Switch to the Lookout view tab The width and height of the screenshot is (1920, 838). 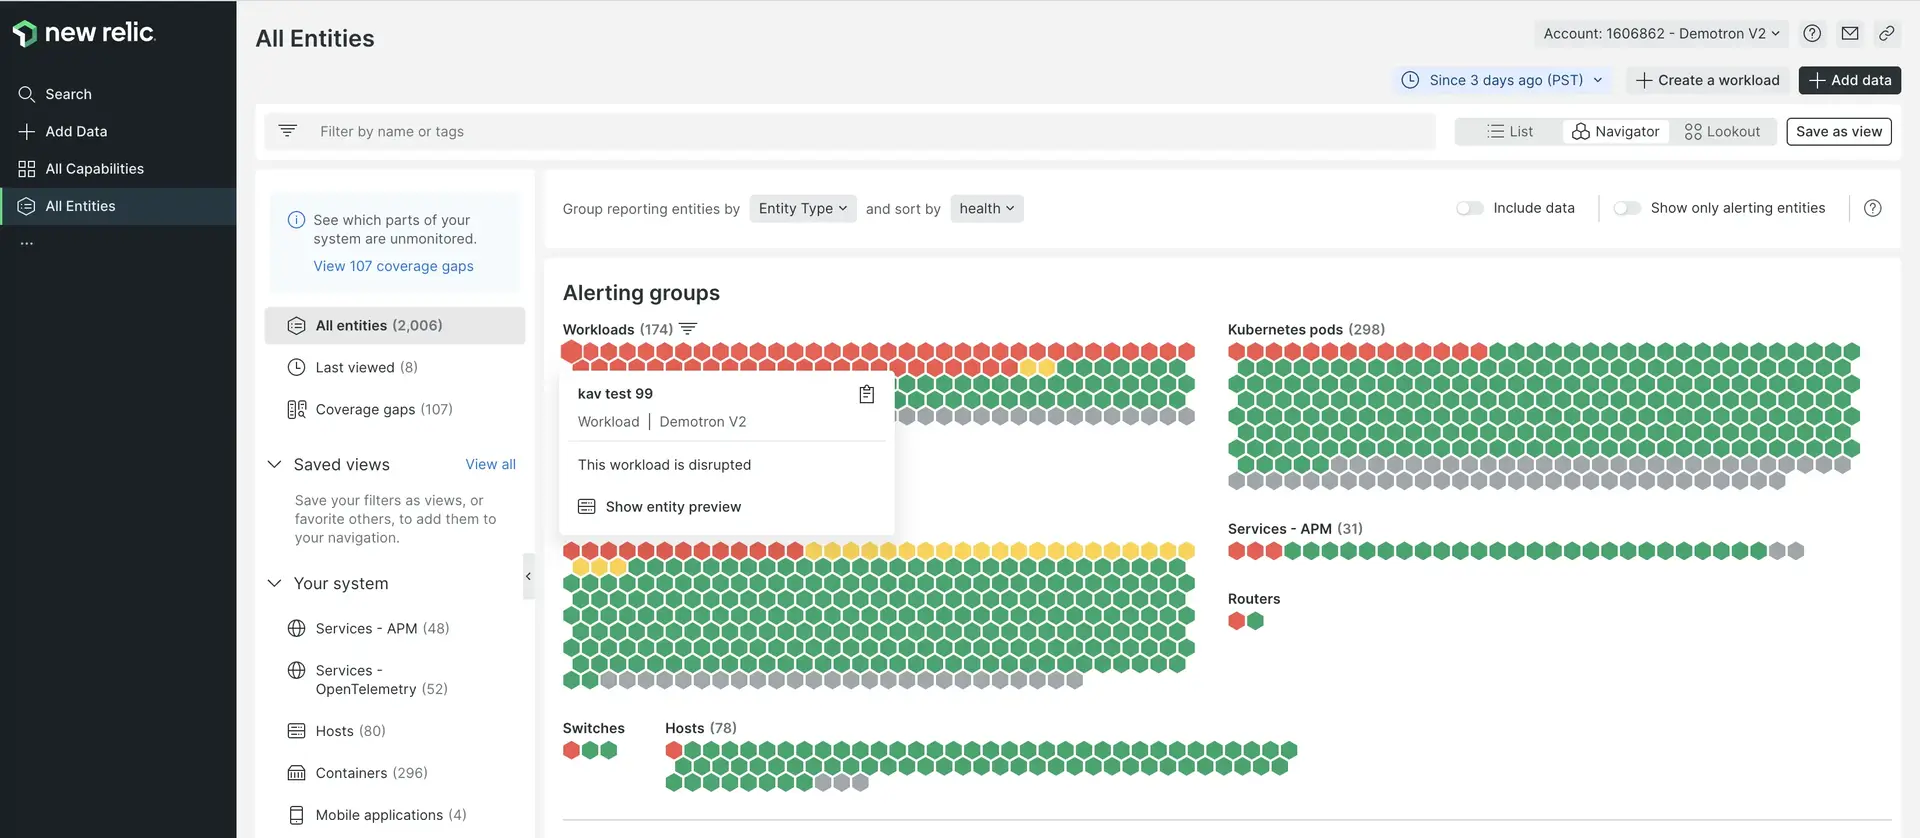1722,131
